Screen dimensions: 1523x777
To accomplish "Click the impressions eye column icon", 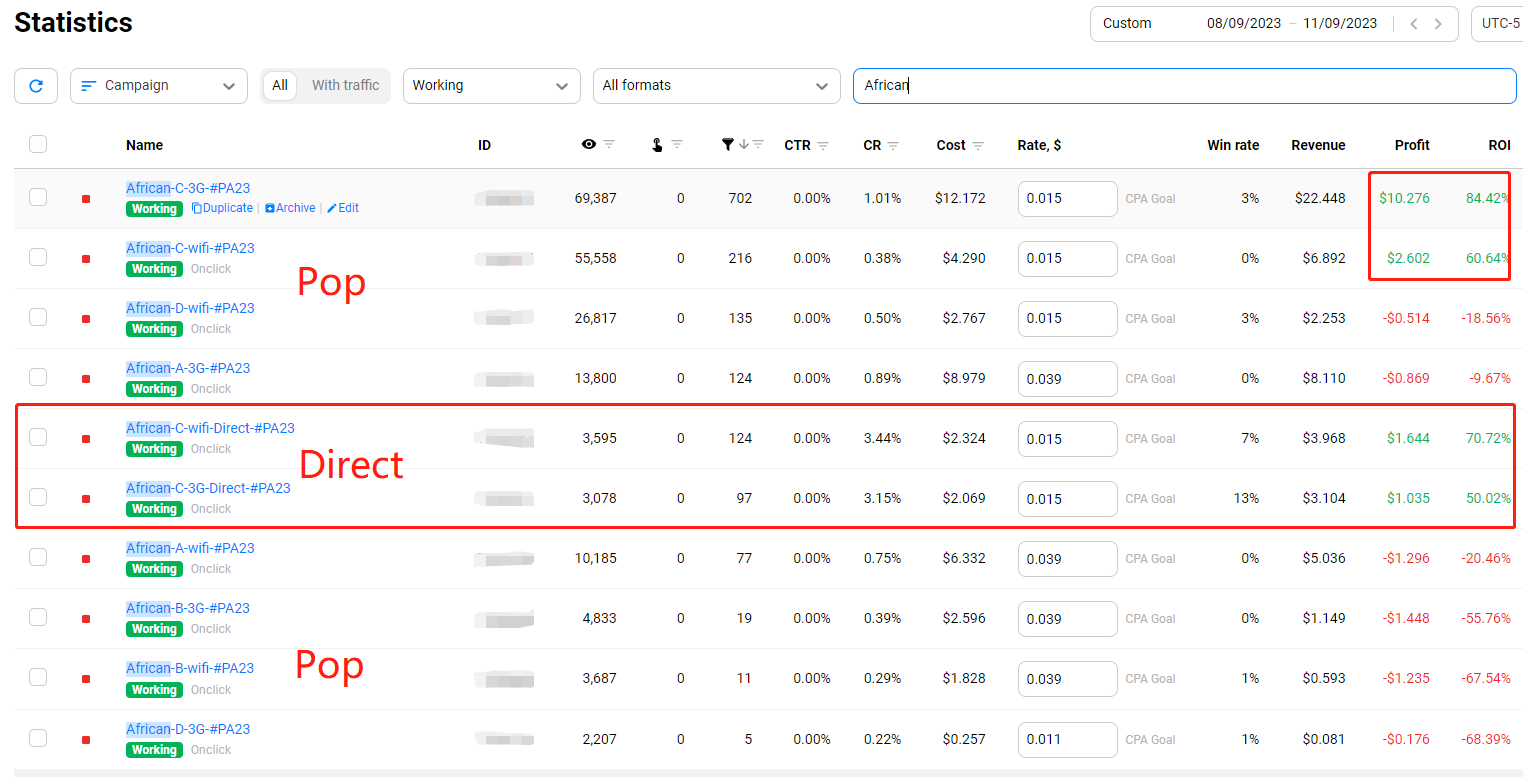I will 589,145.
